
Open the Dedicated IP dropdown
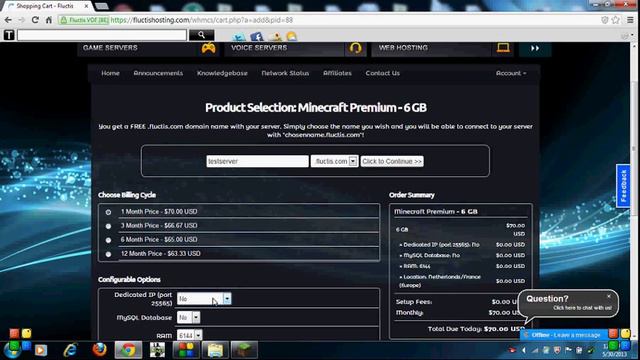pos(204,299)
